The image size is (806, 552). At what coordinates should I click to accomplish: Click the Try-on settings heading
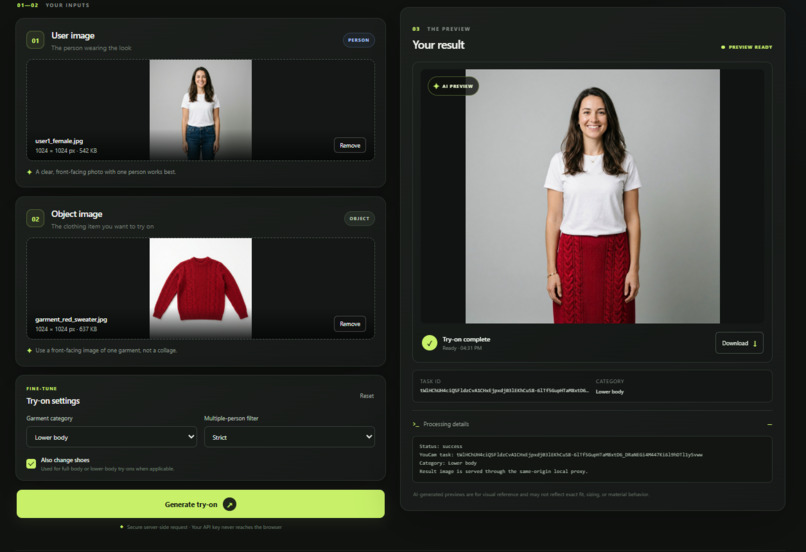click(x=53, y=401)
